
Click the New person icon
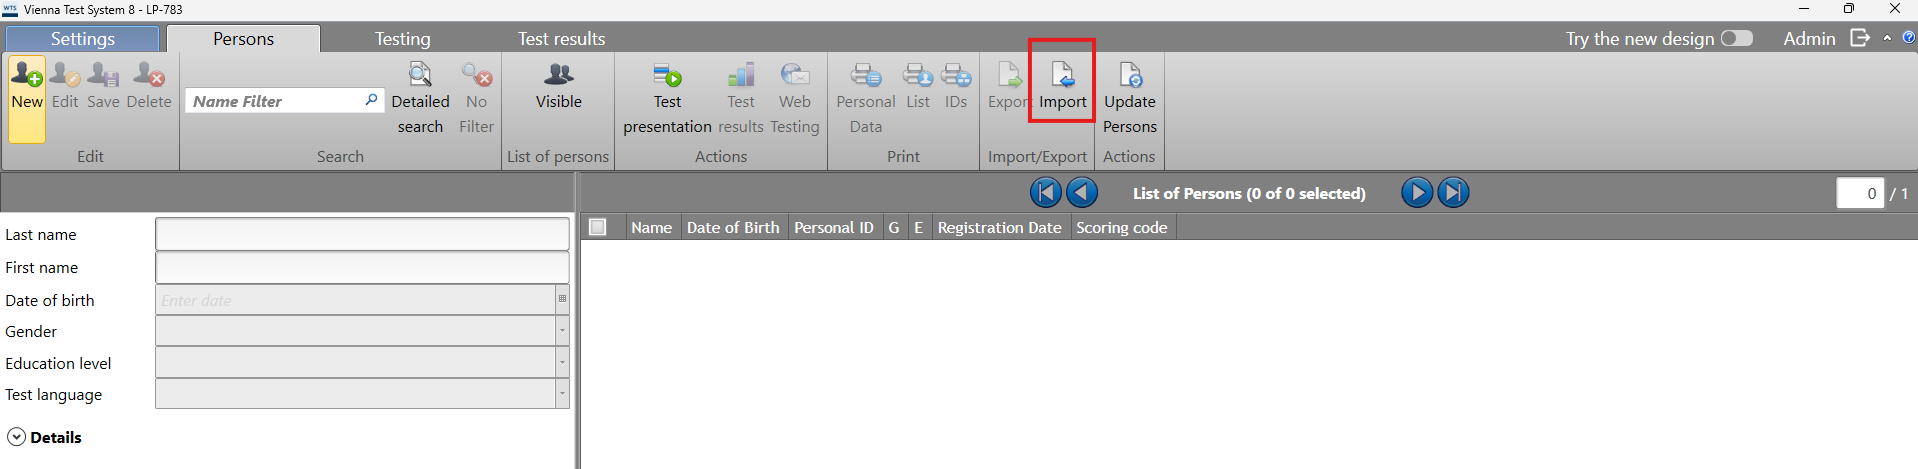[27, 76]
